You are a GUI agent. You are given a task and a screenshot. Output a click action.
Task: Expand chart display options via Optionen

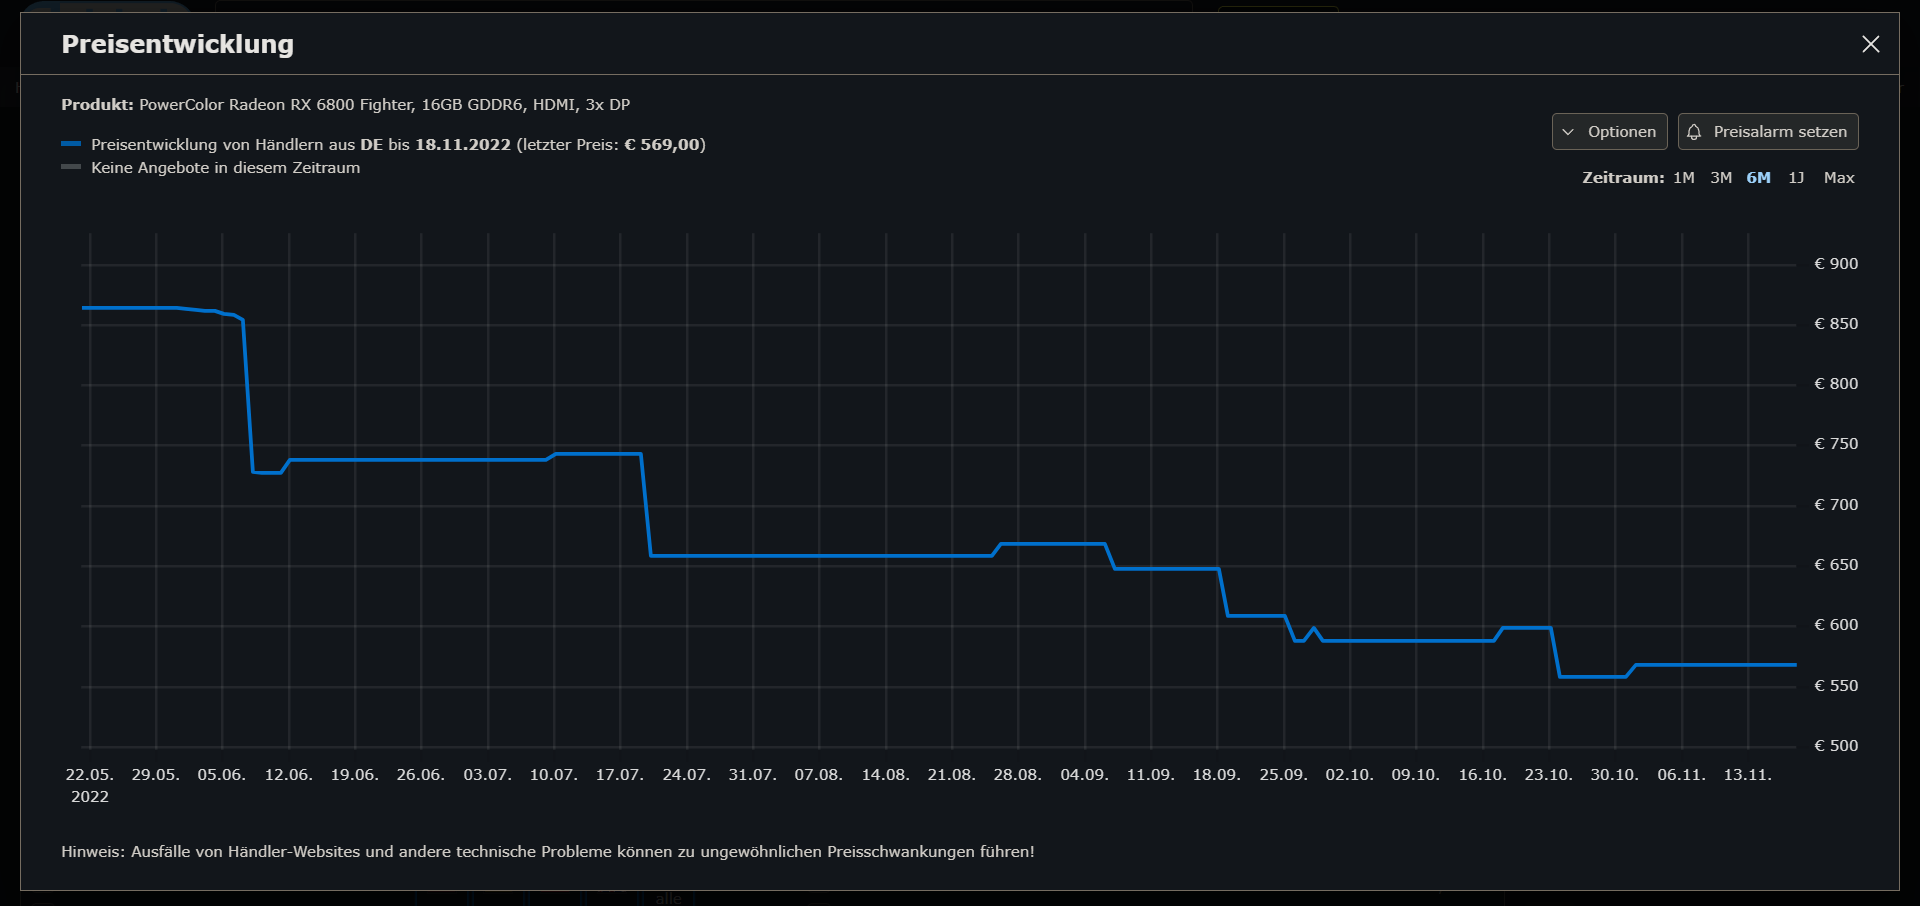coord(1609,131)
